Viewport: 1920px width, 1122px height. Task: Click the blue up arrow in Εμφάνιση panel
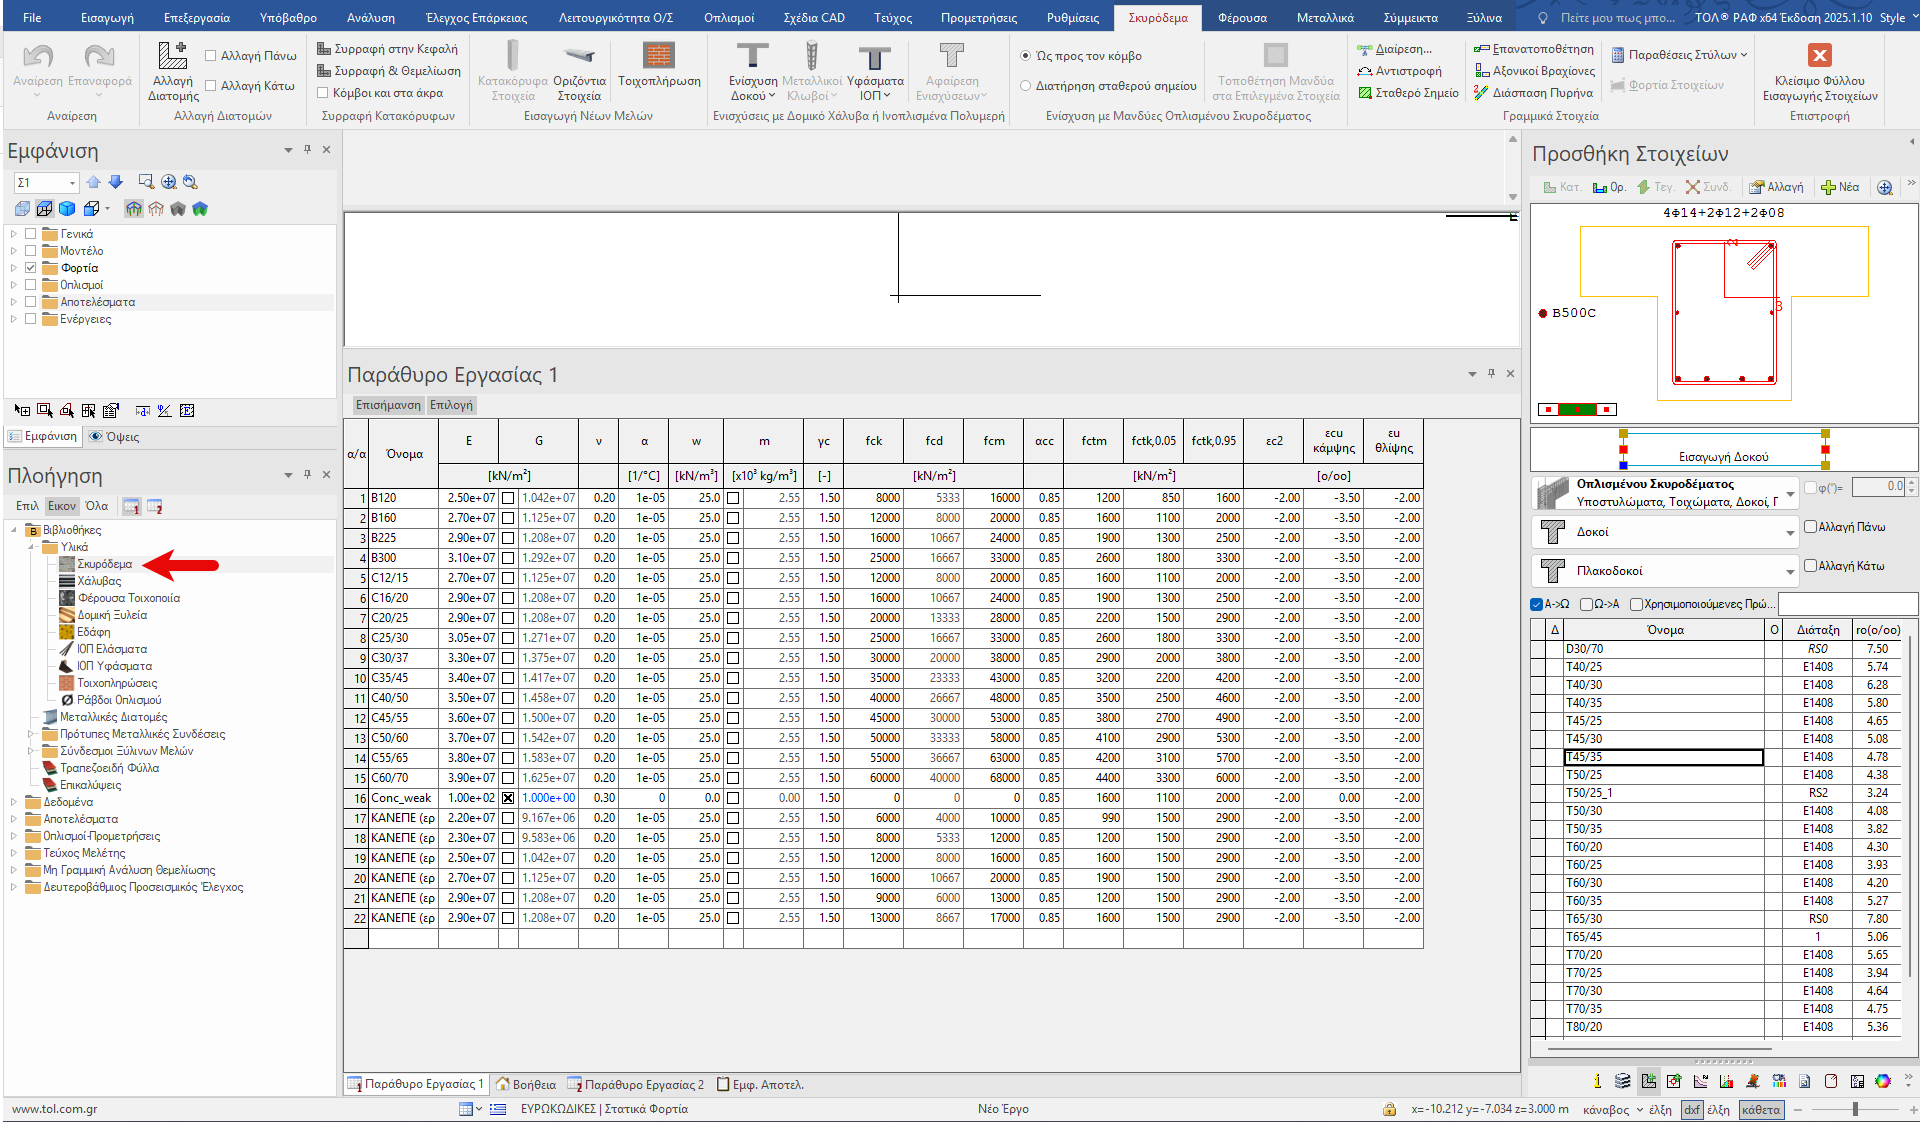(94, 182)
